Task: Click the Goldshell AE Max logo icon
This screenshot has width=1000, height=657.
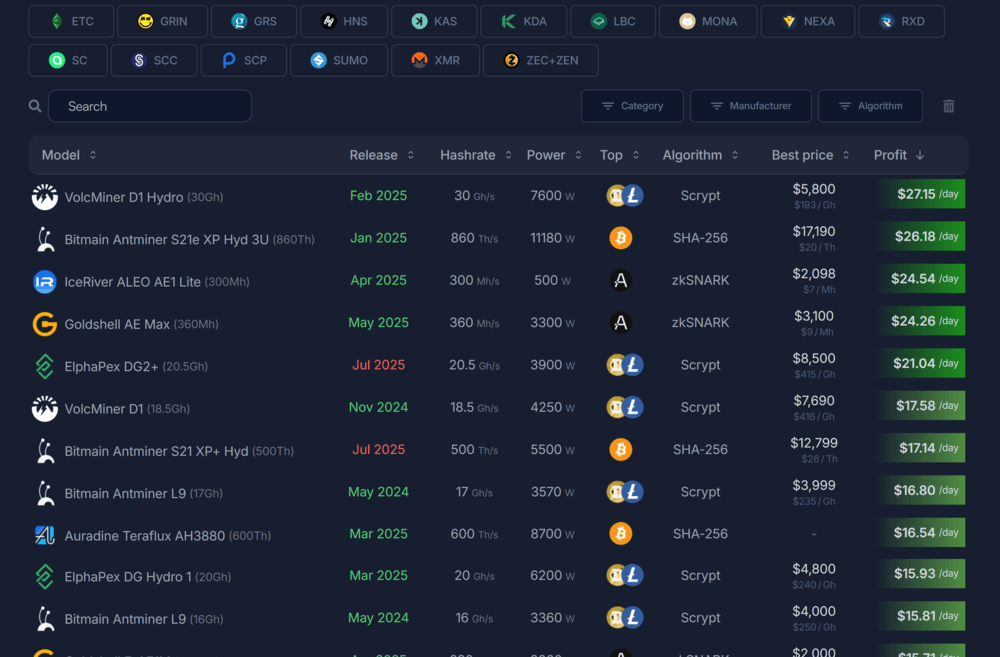Action: (45, 324)
